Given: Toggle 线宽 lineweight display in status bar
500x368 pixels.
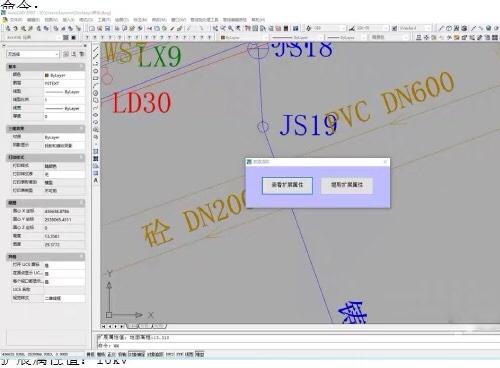Looking at the screenshot, I should tap(189, 354).
